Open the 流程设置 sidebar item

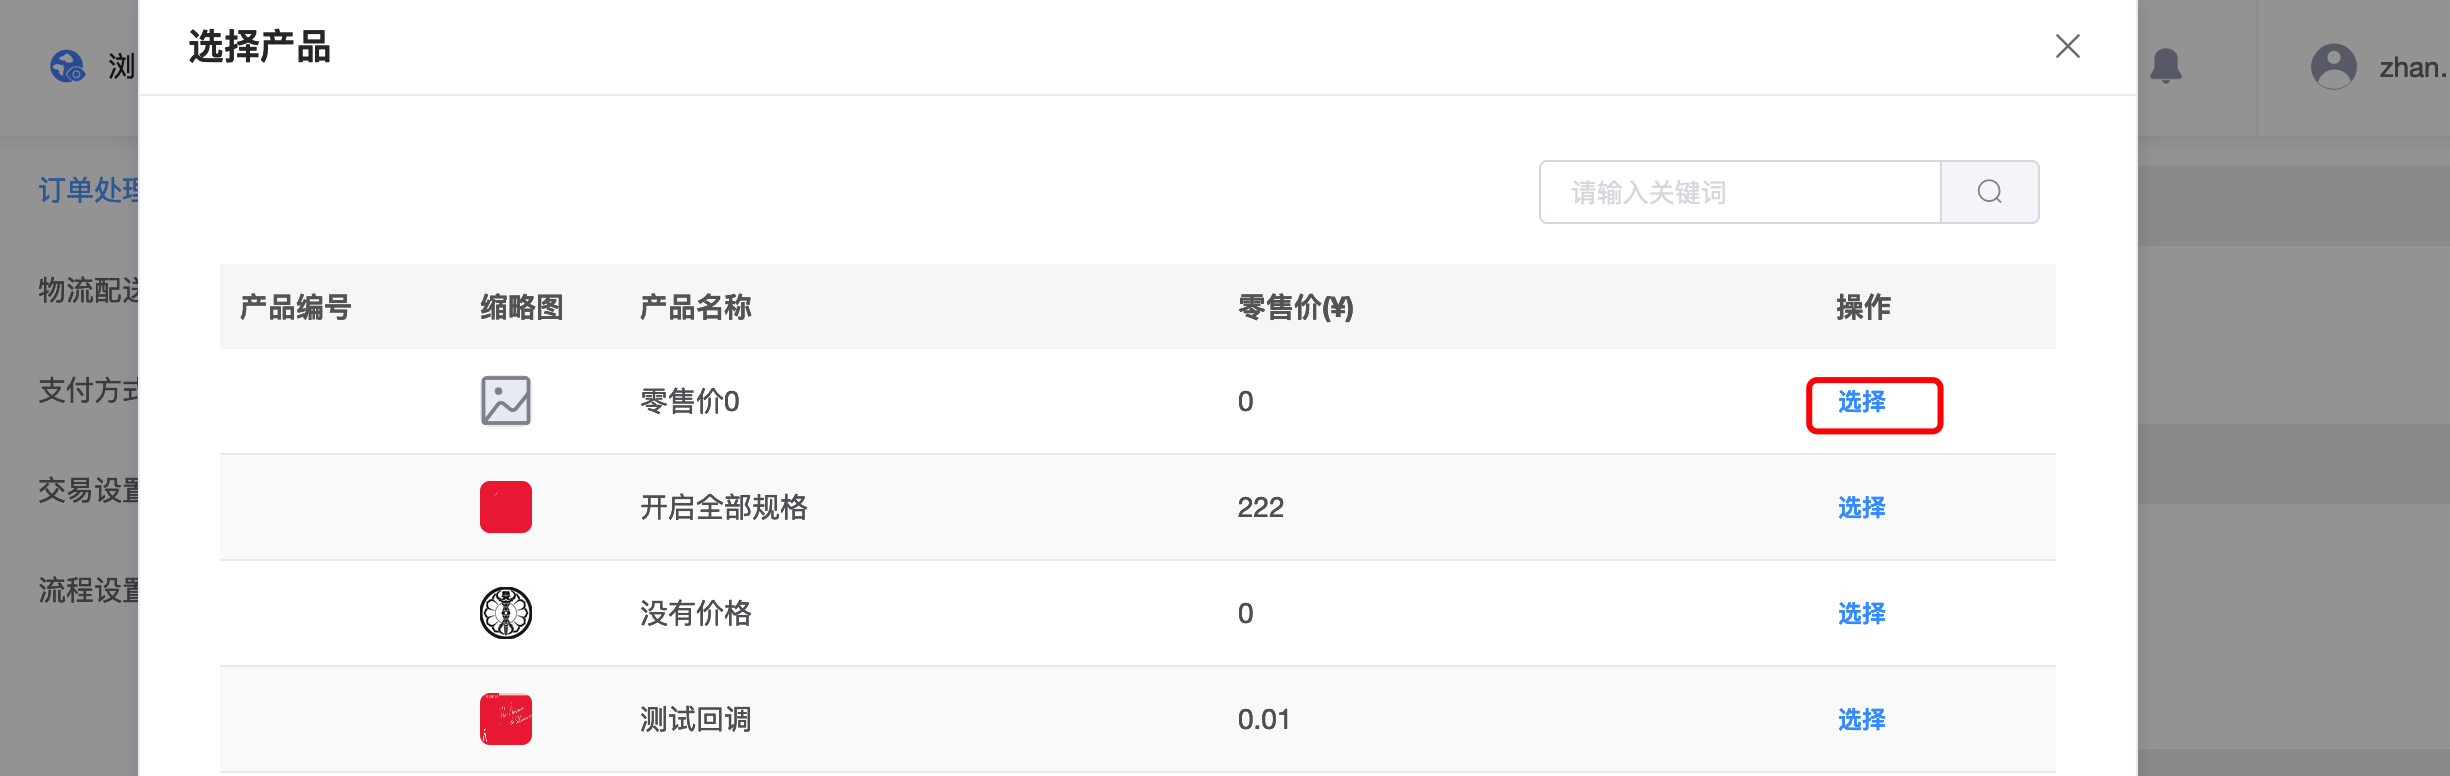(88, 590)
